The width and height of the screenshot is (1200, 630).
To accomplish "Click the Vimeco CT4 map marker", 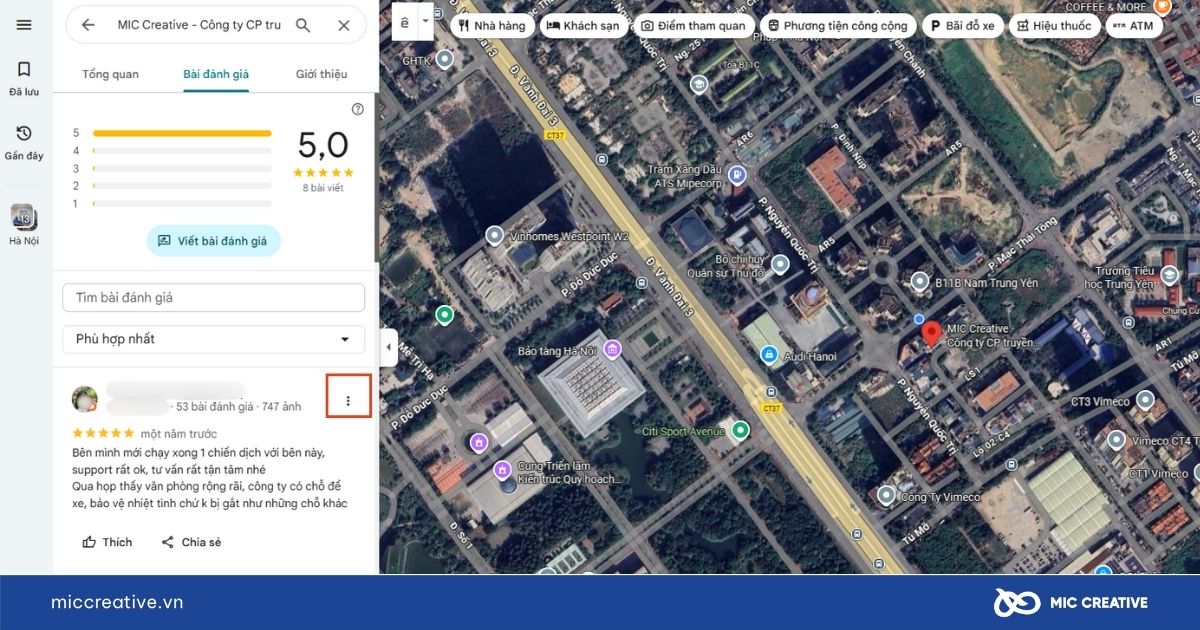I will click(1117, 440).
